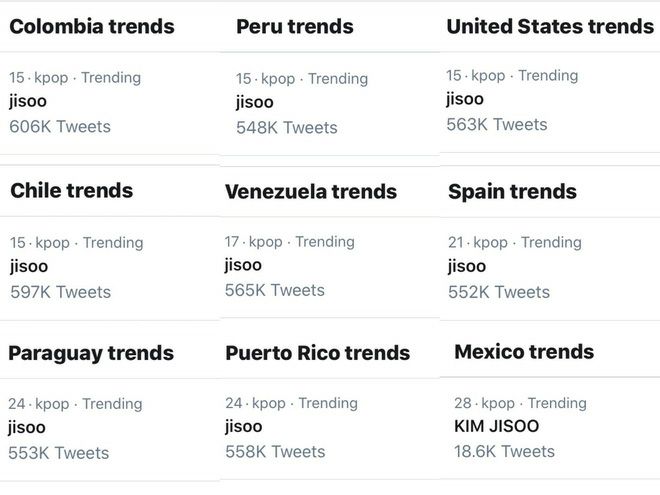
Task: Open the Puerto Rico trends heading
Action: (317, 353)
